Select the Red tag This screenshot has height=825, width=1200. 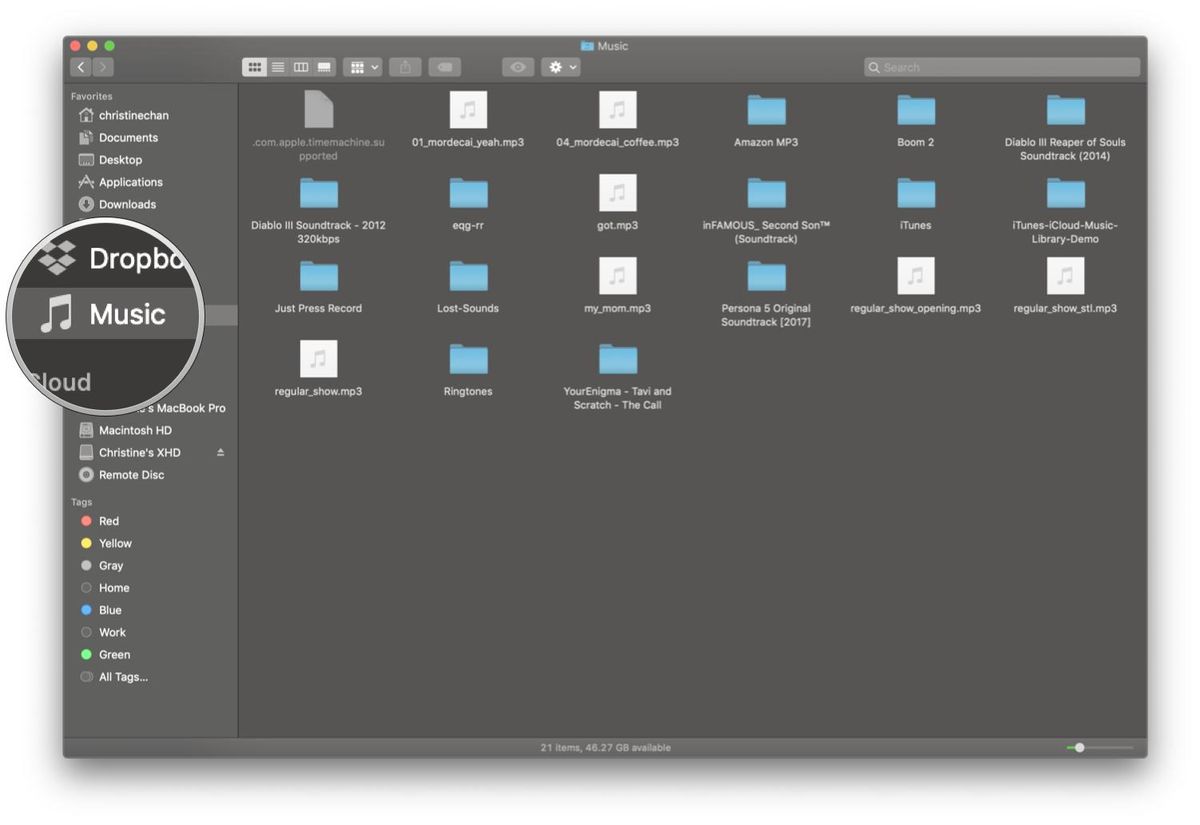[x=108, y=520]
